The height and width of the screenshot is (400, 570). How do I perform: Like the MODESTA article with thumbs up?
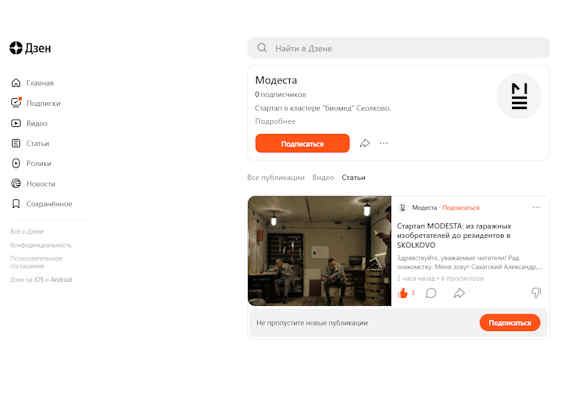point(403,293)
